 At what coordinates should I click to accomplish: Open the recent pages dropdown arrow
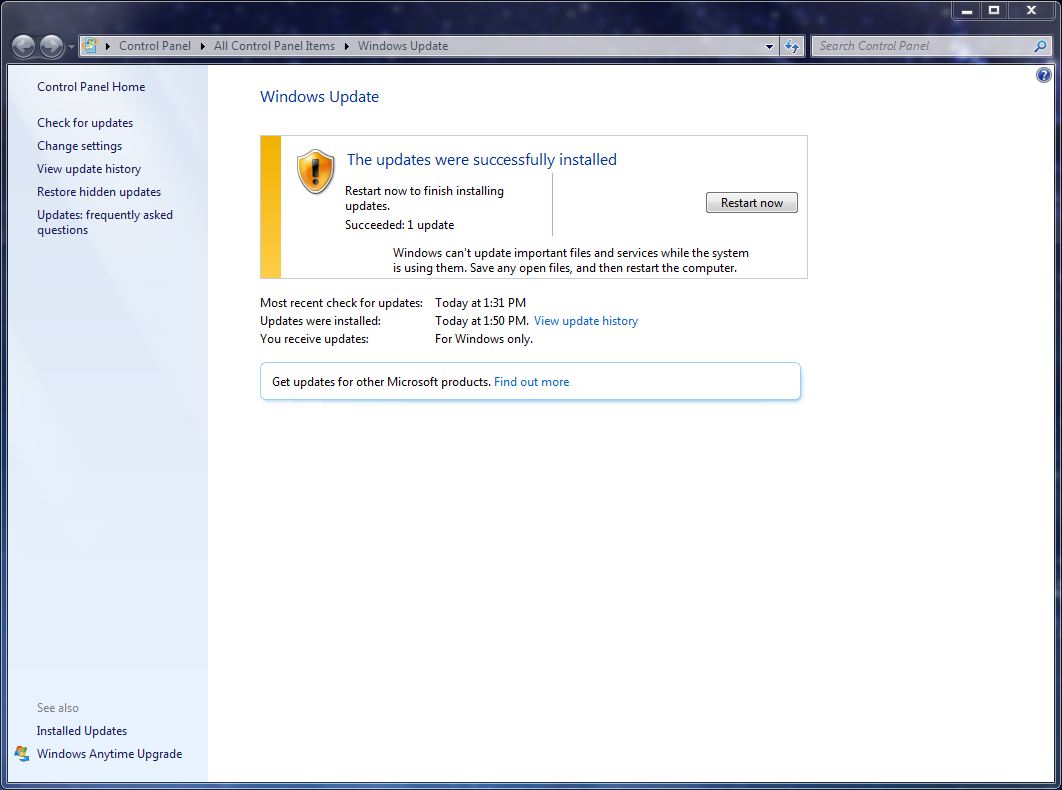pyautogui.click(x=71, y=47)
